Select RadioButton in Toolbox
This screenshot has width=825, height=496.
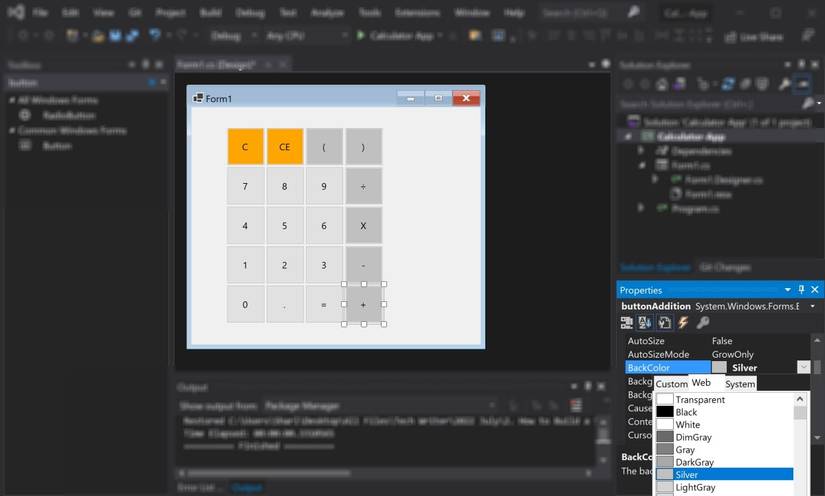point(69,115)
